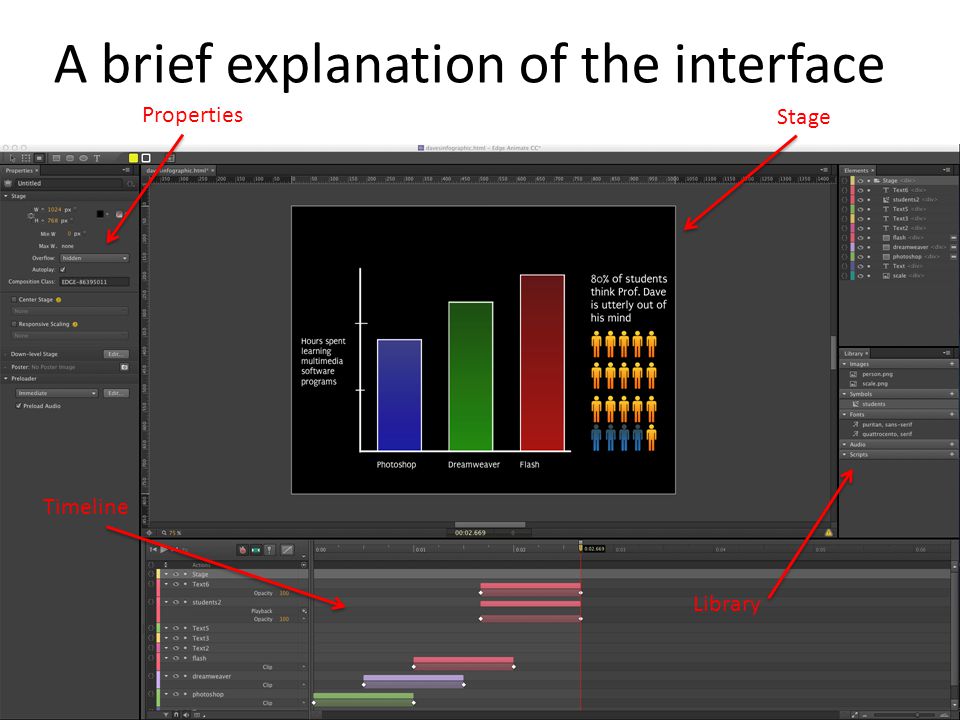960x720 pixels.
Task: Click the Untitled title input field
Action: (x=68, y=183)
